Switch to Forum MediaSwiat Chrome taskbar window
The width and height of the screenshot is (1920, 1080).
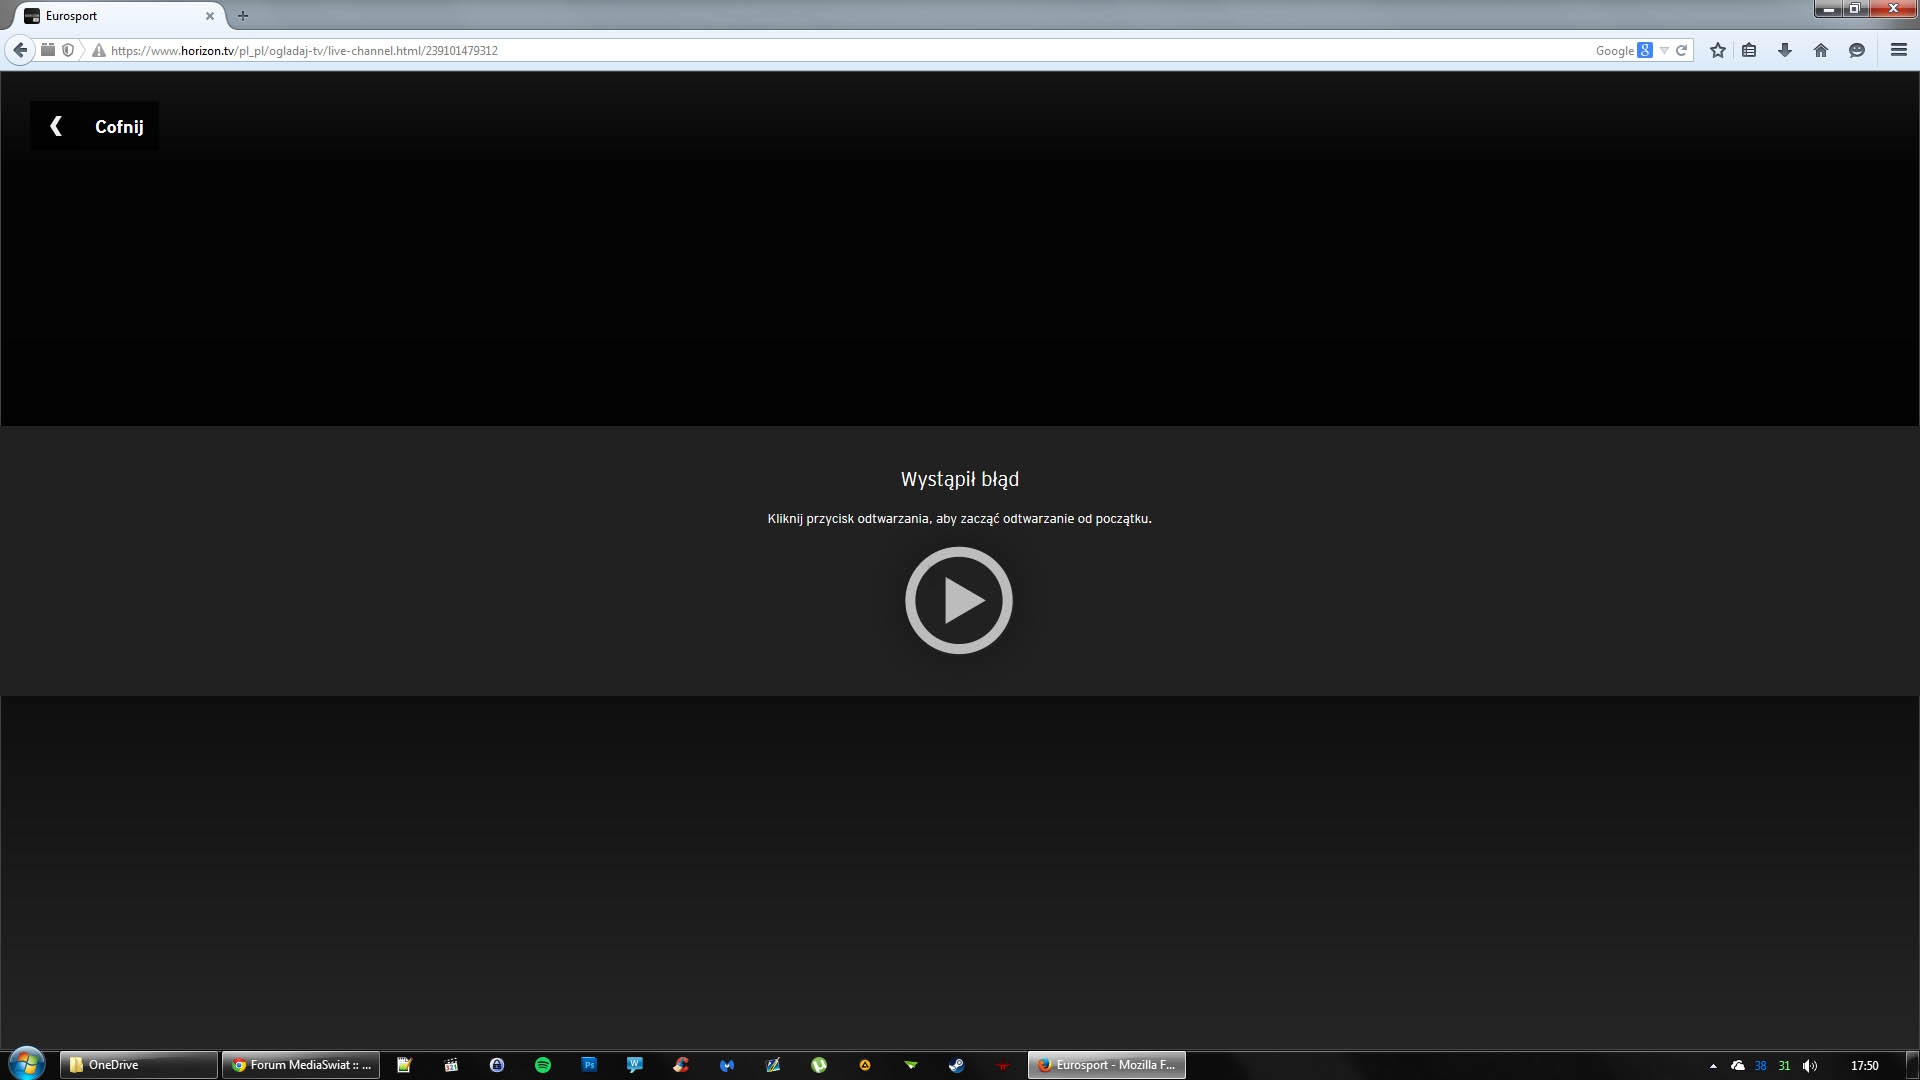coord(300,1065)
